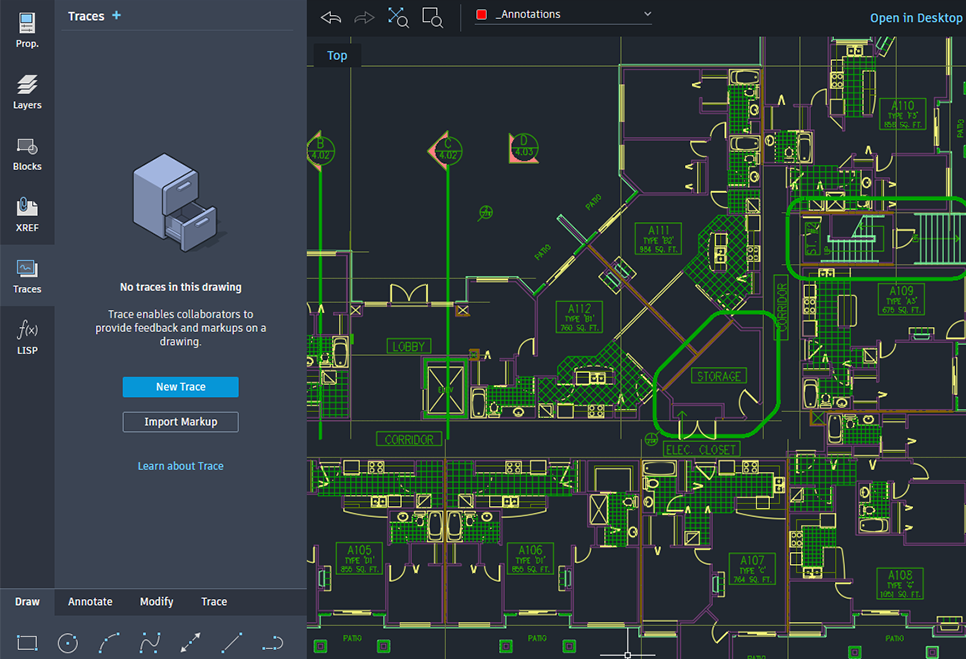This screenshot has width=966, height=659.
Task: Select the Spline draw tool
Action: (150, 643)
